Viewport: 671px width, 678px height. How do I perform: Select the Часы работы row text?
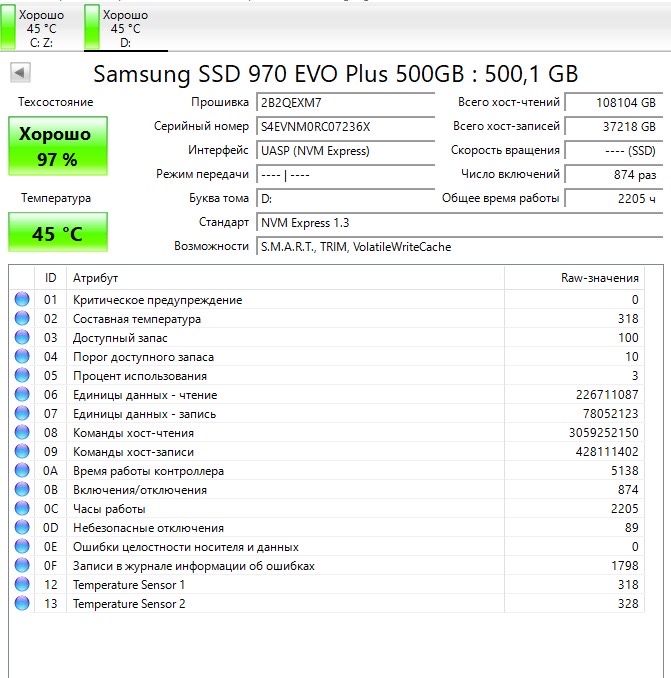[109, 509]
